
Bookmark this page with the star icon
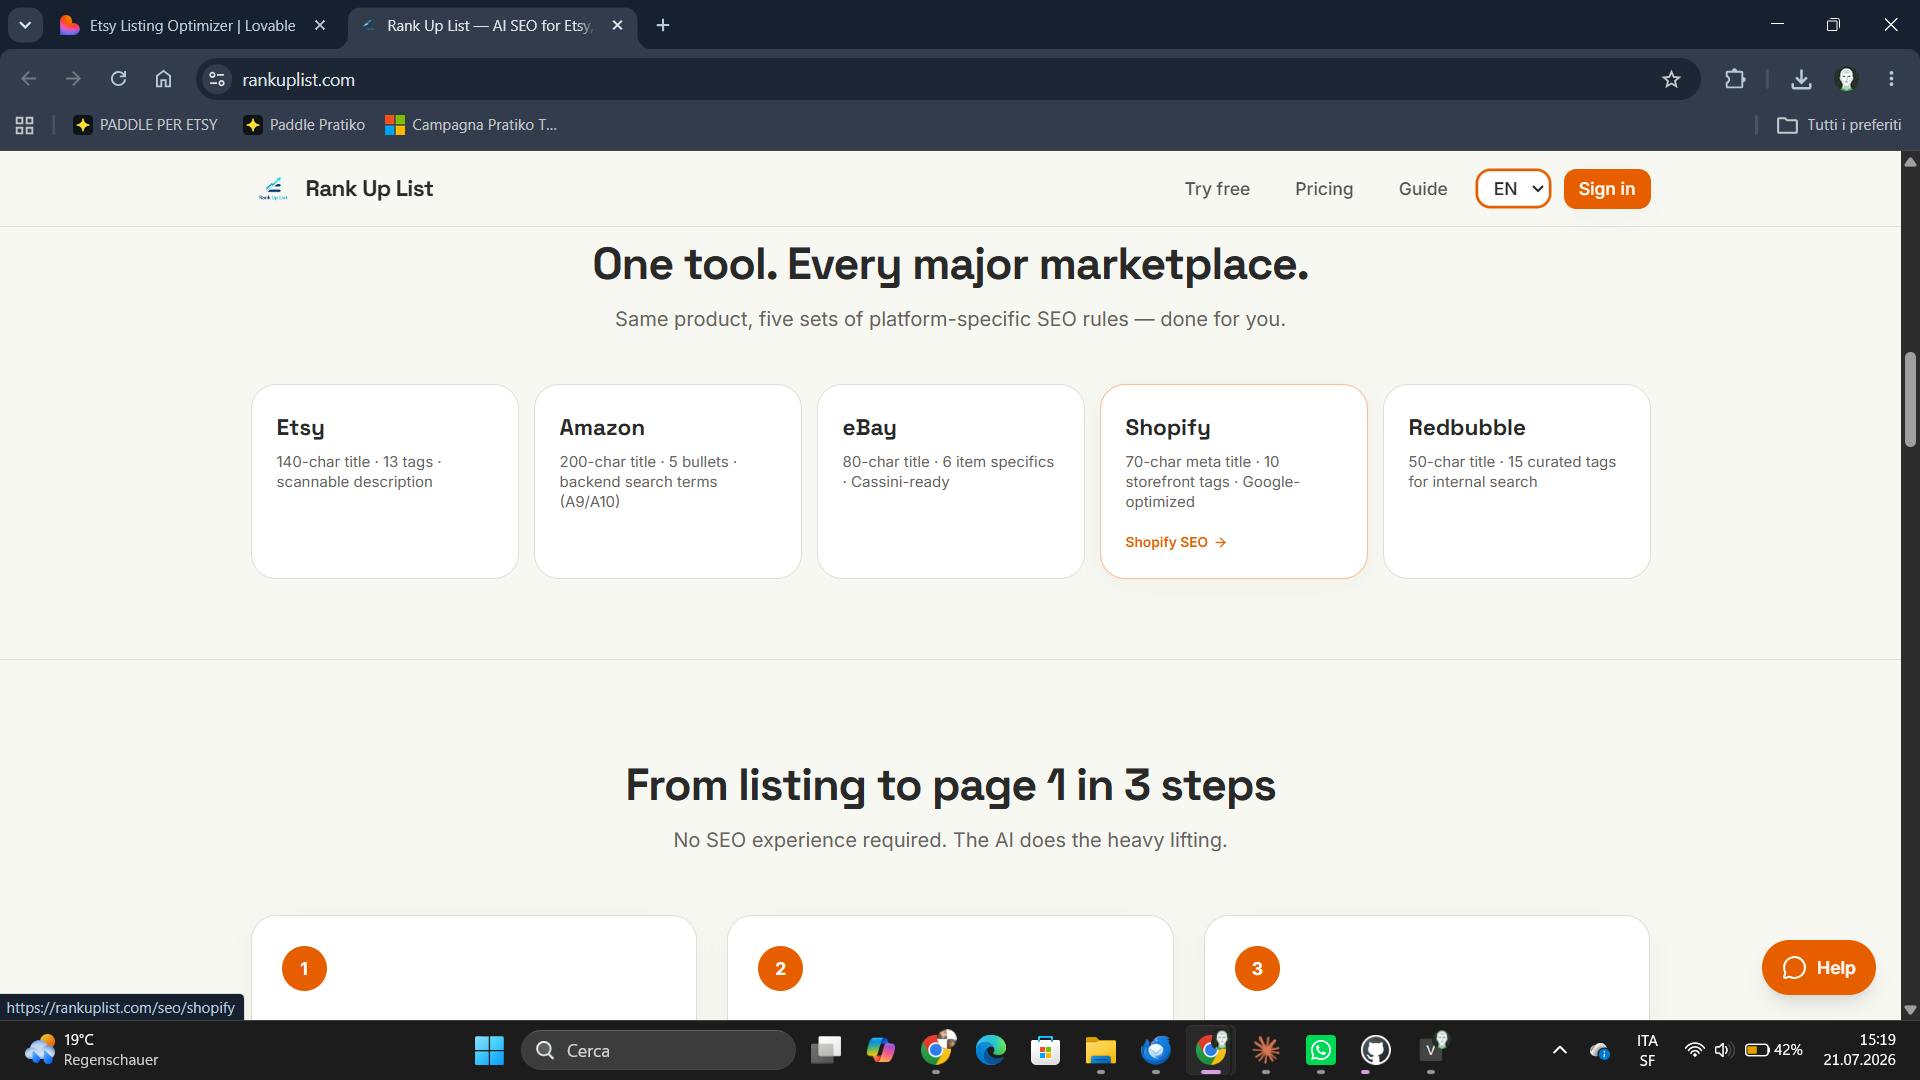tap(1671, 79)
